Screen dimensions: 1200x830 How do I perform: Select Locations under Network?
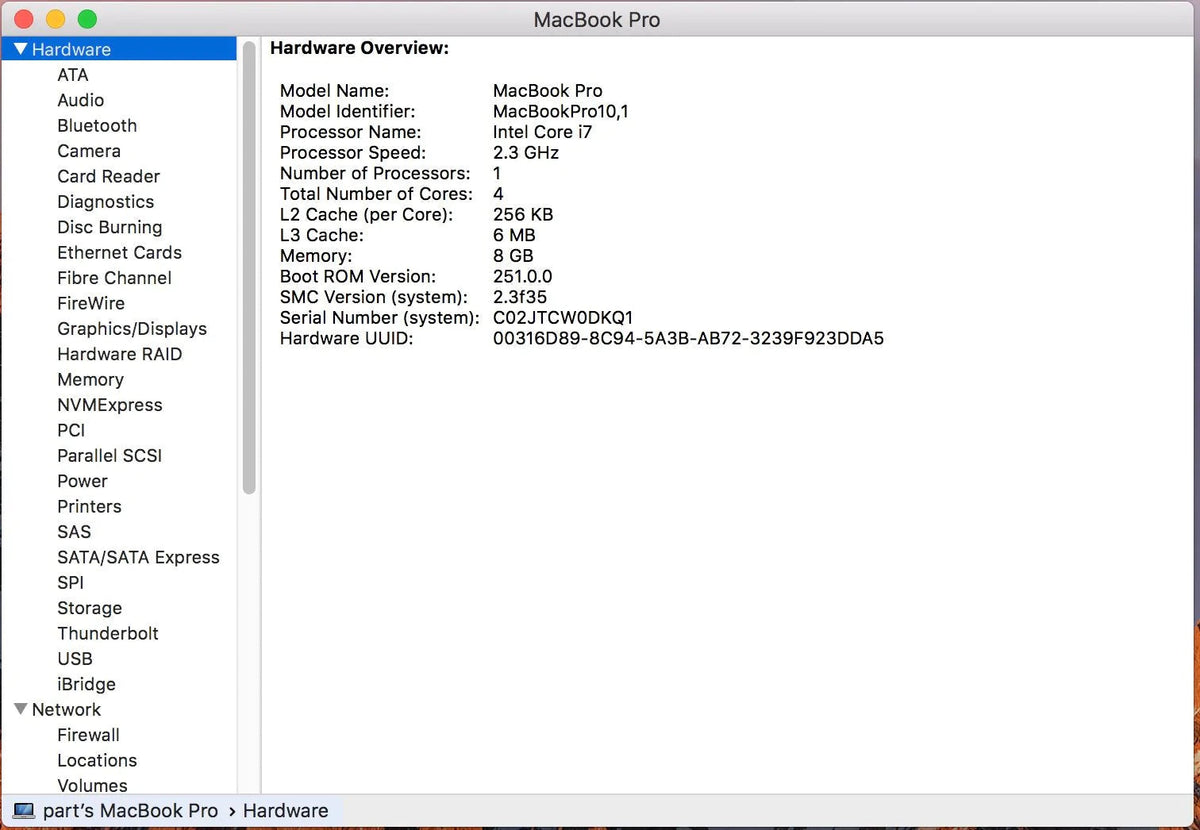click(97, 760)
